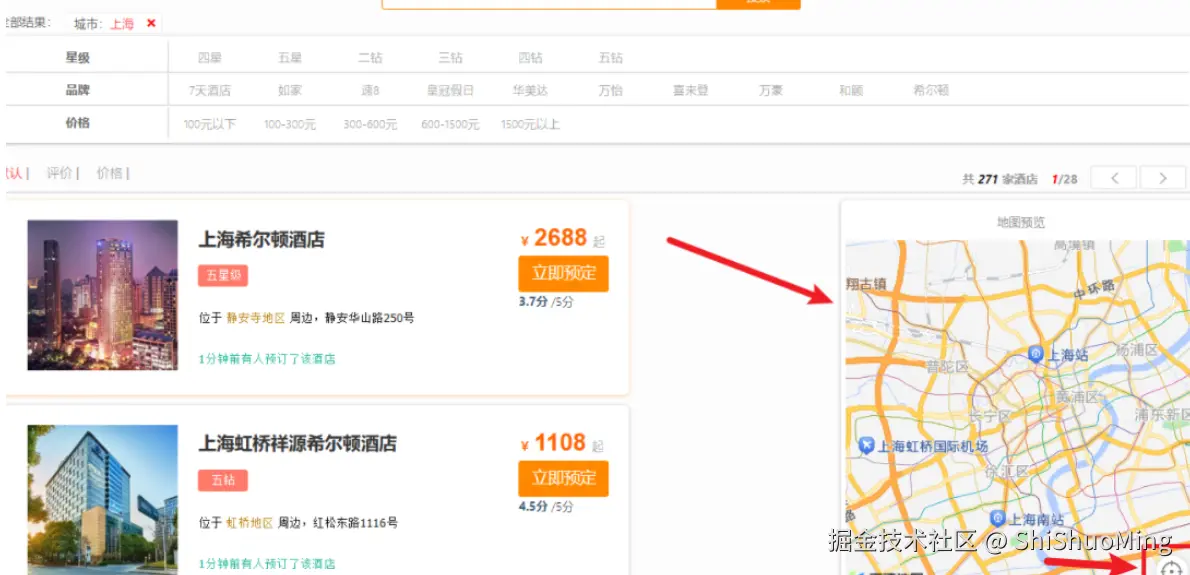Choose the 600-1500元 price range
Screen dimensions: 1190x575
click(x=451, y=124)
